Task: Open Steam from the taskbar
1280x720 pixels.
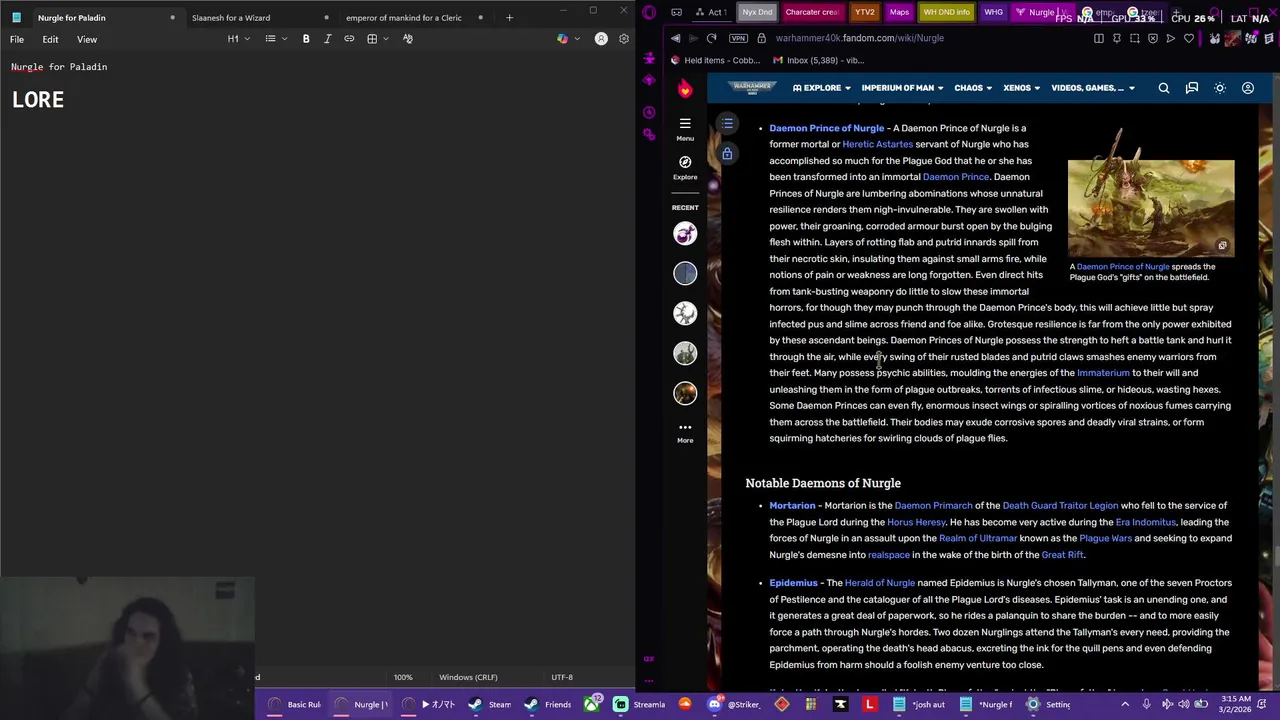Action: [490, 704]
